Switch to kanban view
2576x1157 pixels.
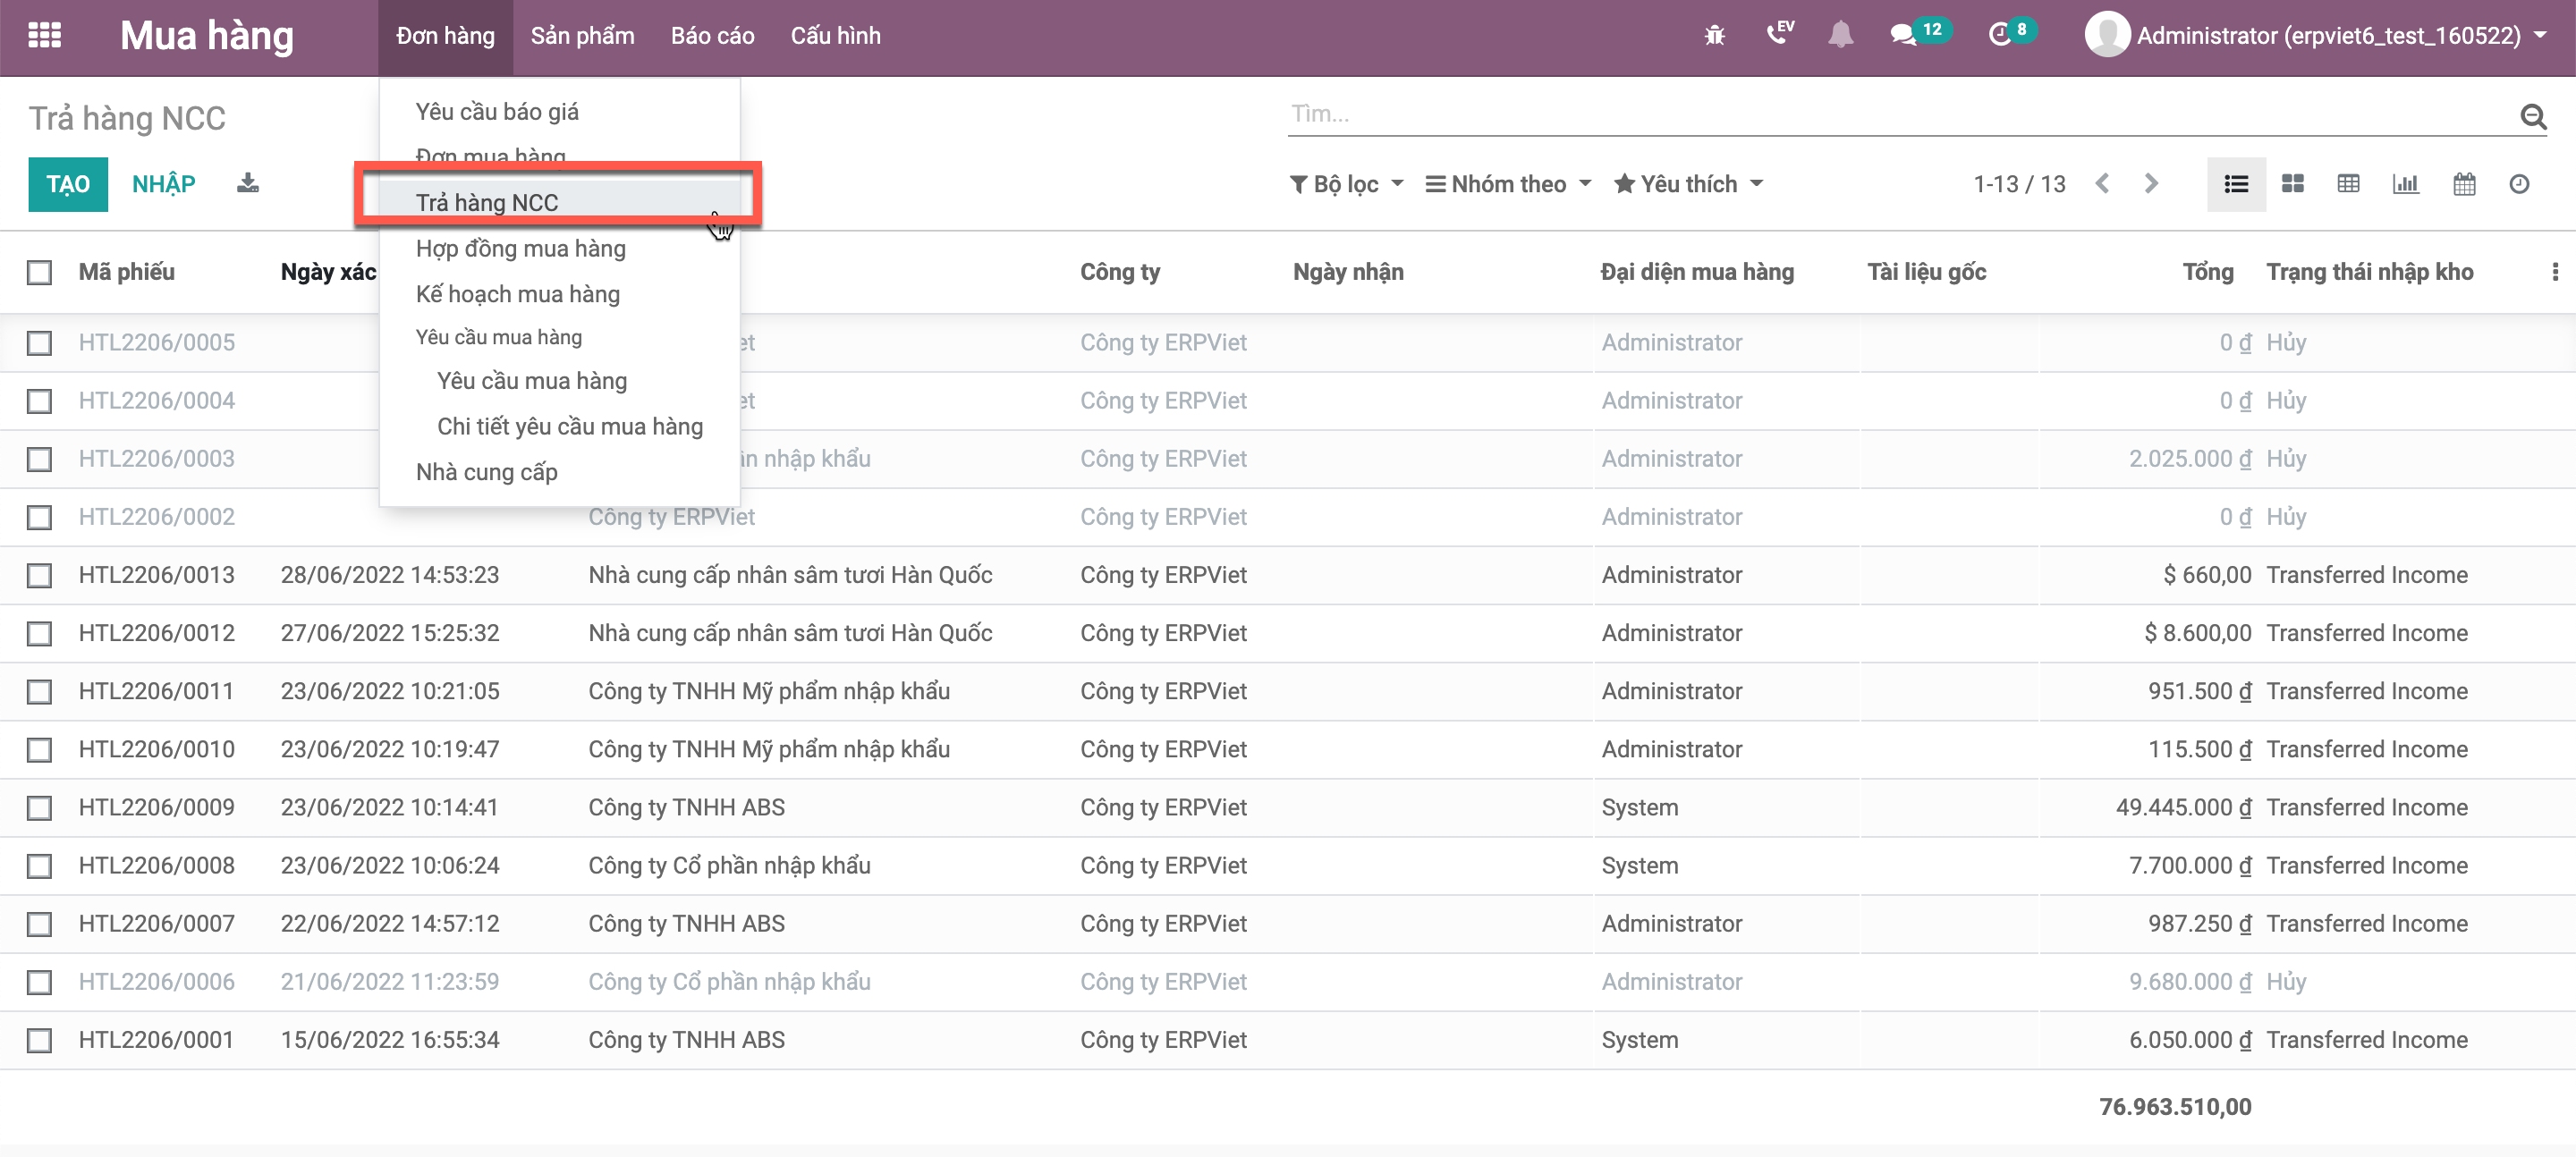(2292, 184)
